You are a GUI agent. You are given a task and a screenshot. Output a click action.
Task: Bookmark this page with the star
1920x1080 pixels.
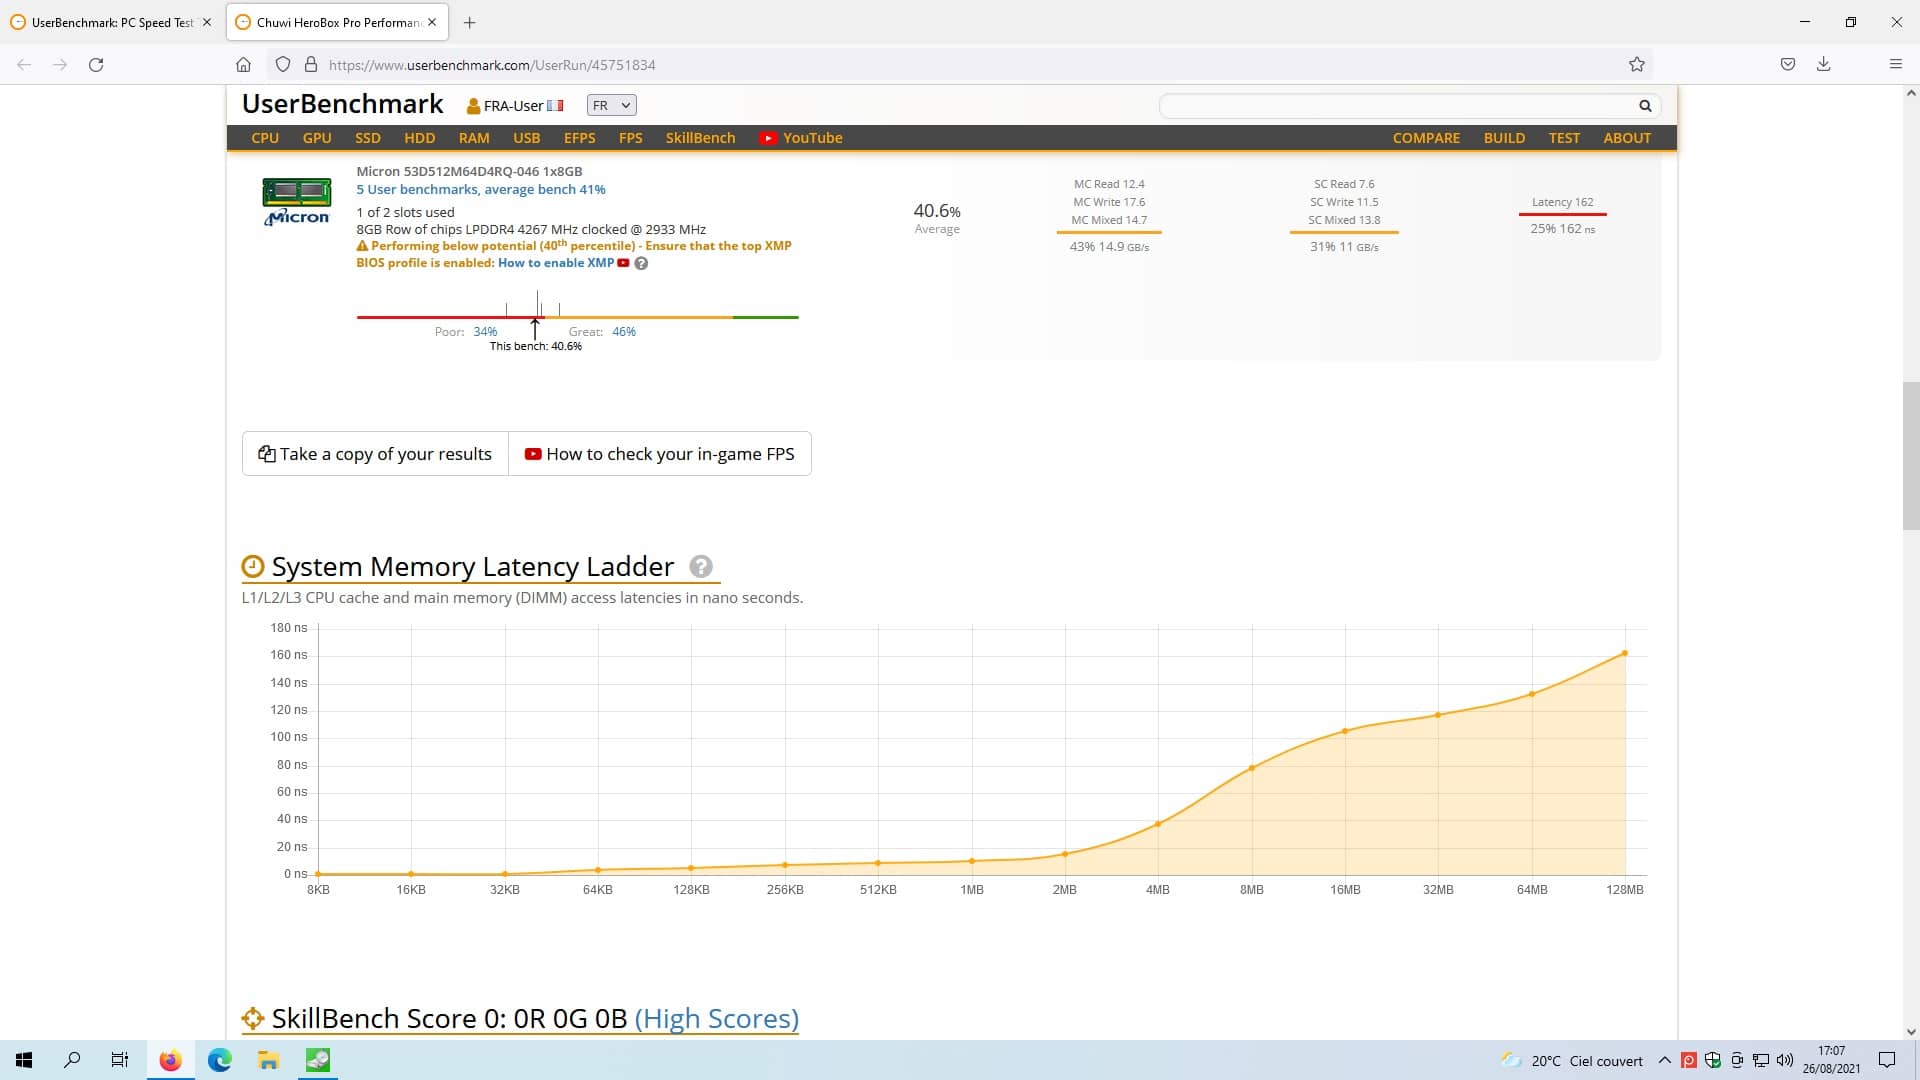tap(1636, 64)
